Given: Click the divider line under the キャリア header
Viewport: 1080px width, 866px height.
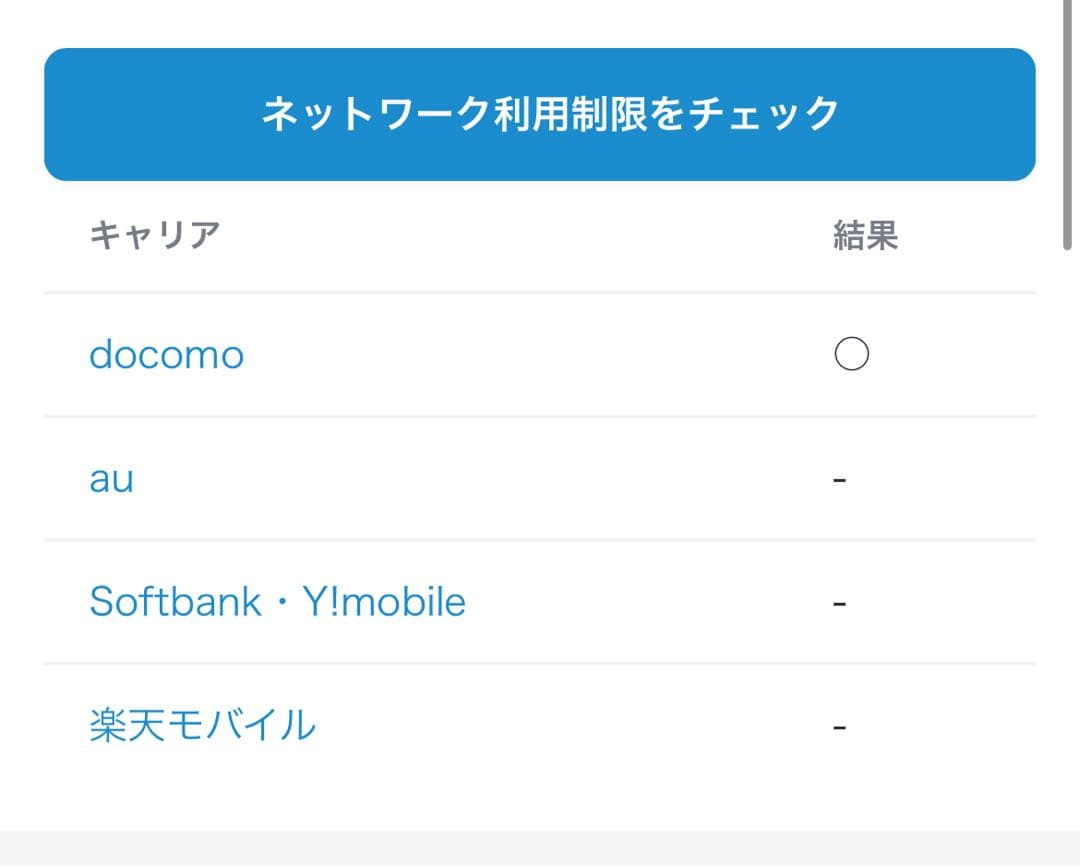Looking at the screenshot, I should click(540, 293).
